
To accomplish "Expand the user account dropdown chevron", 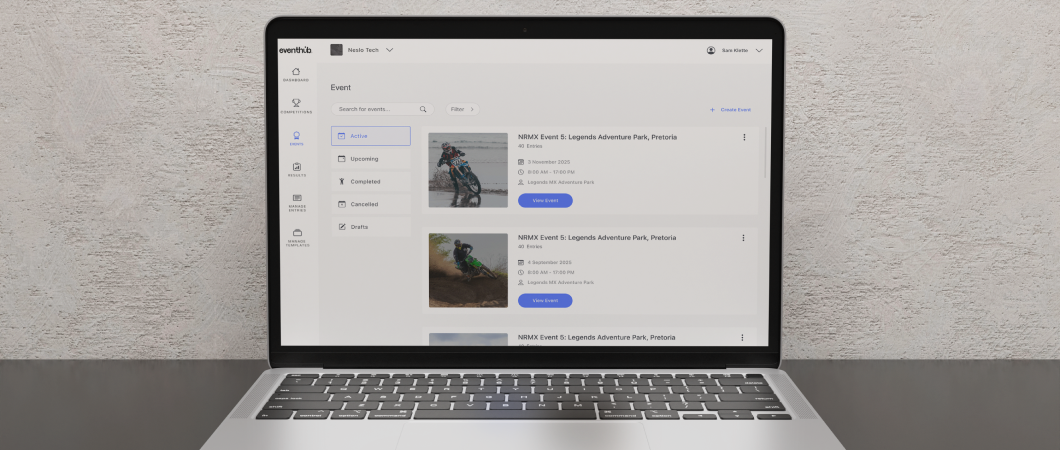I will point(759,50).
